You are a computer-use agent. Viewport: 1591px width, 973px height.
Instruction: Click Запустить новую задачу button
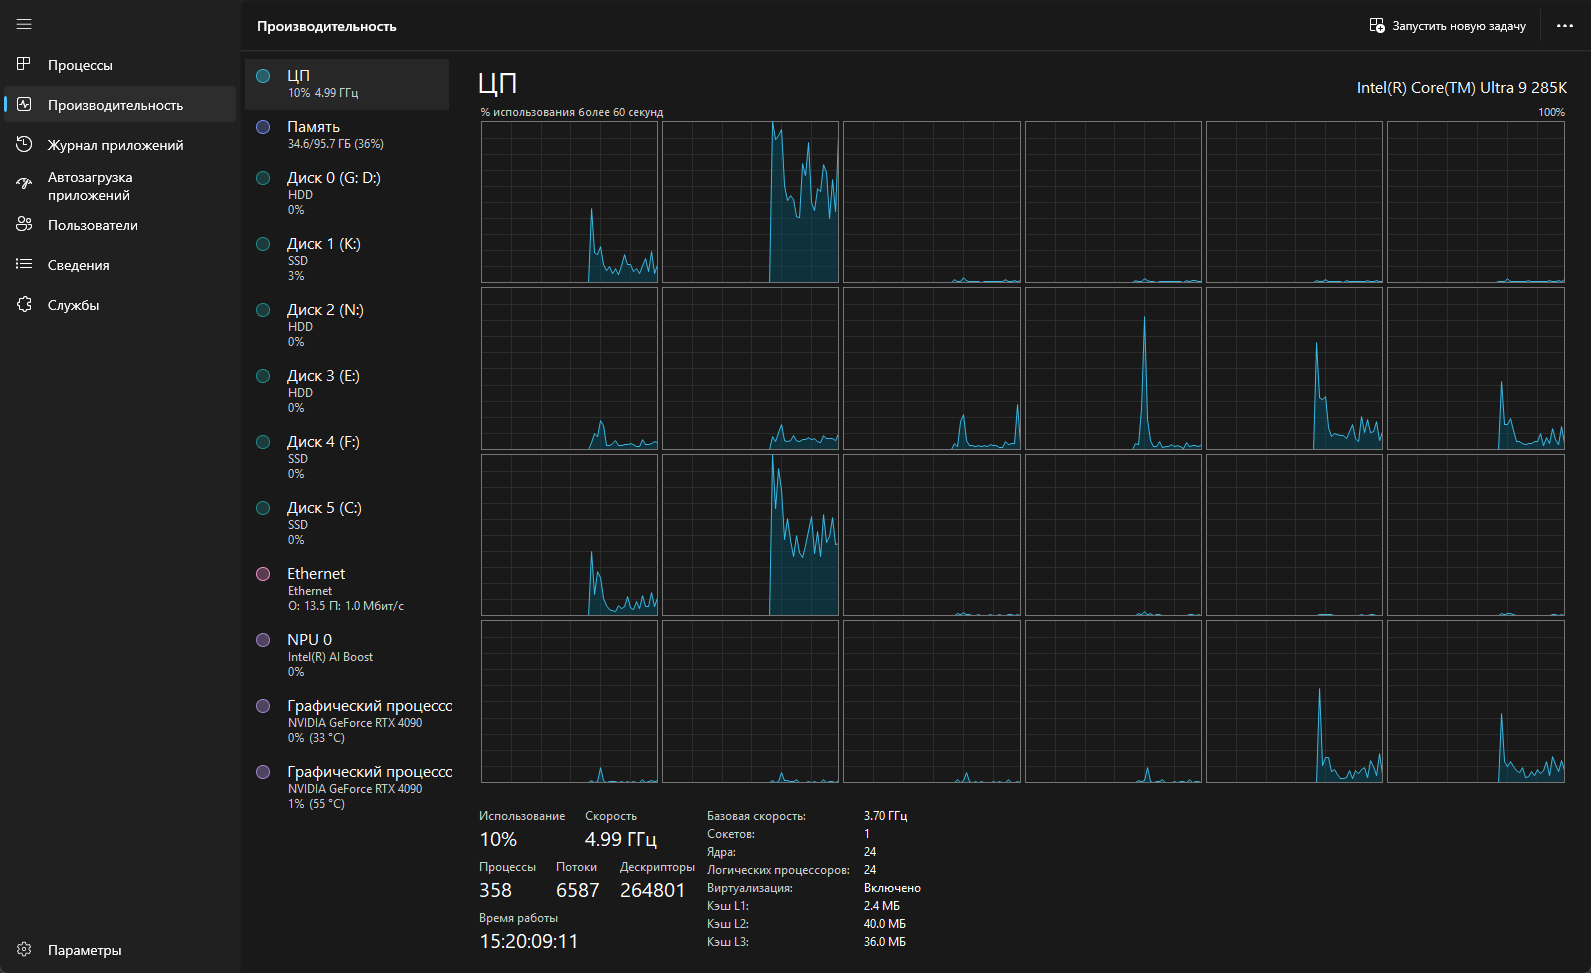tap(1447, 26)
